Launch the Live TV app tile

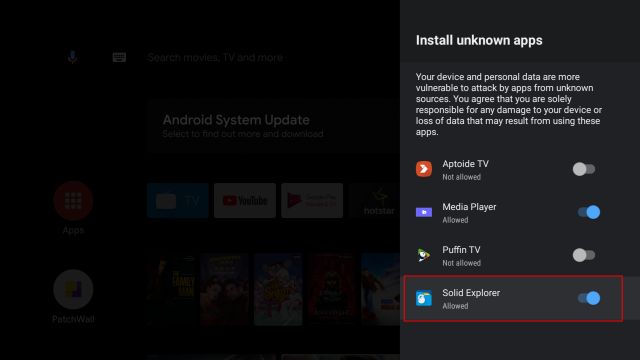click(x=178, y=200)
